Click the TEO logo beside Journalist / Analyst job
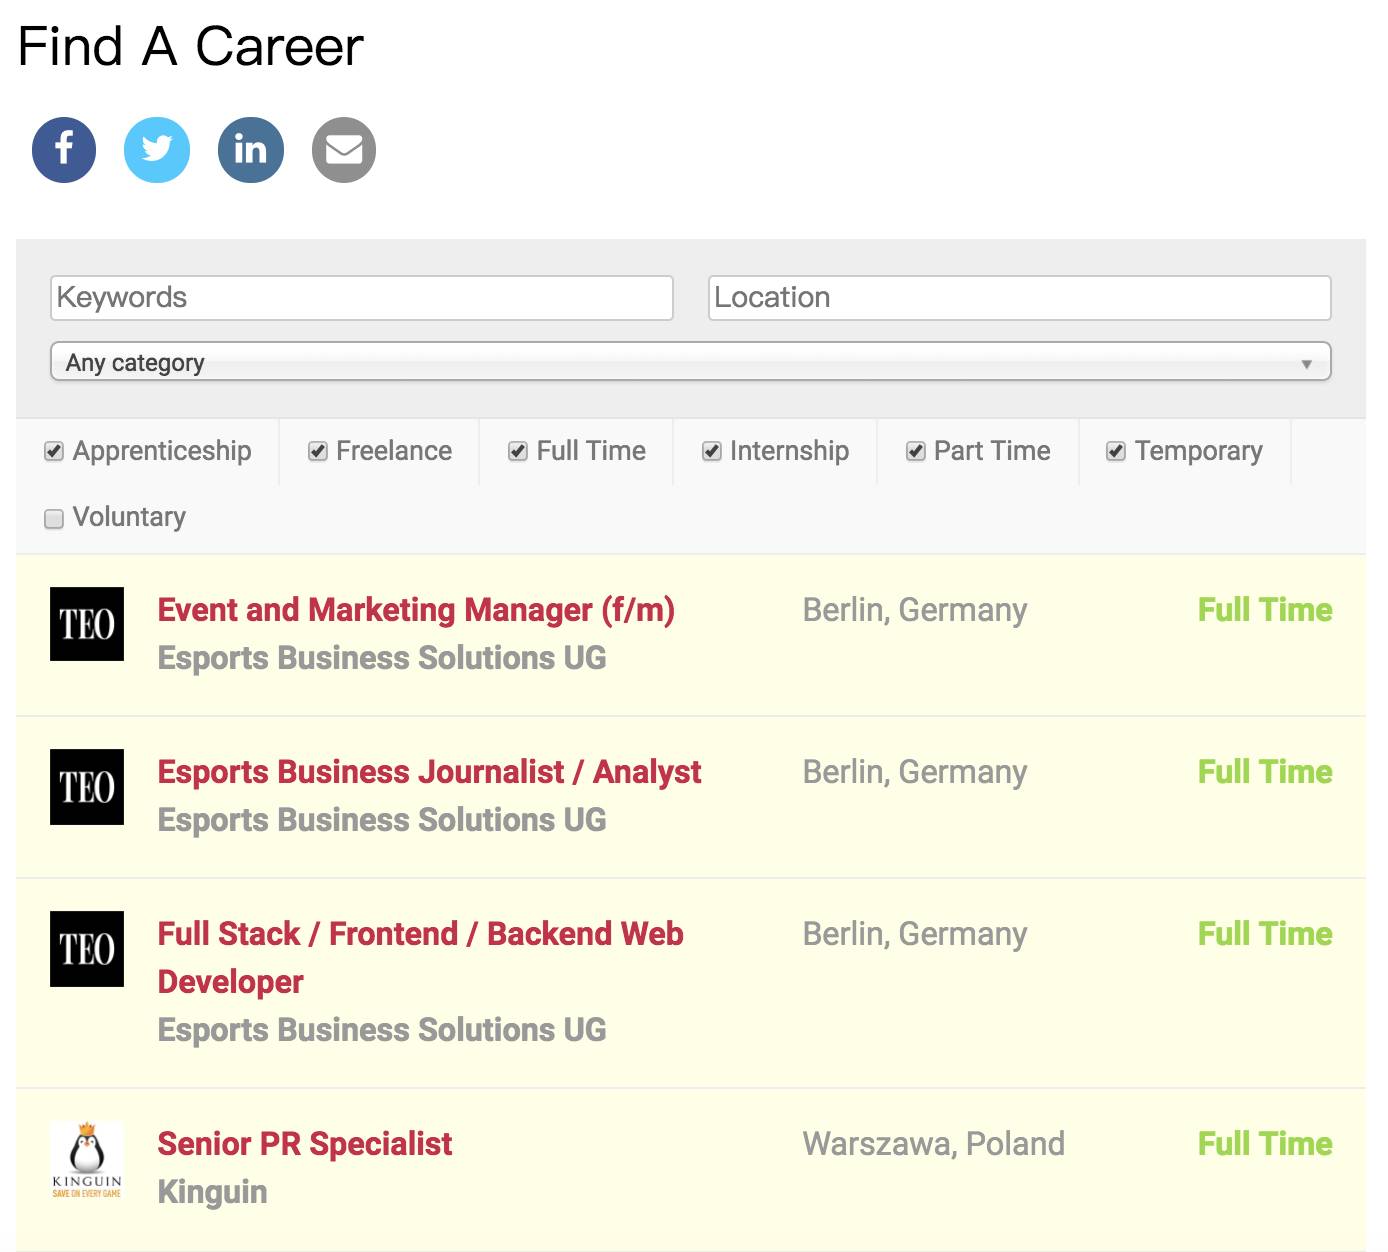Image resolution: width=1388 pixels, height=1252 pixels. (x=87, y=787)
